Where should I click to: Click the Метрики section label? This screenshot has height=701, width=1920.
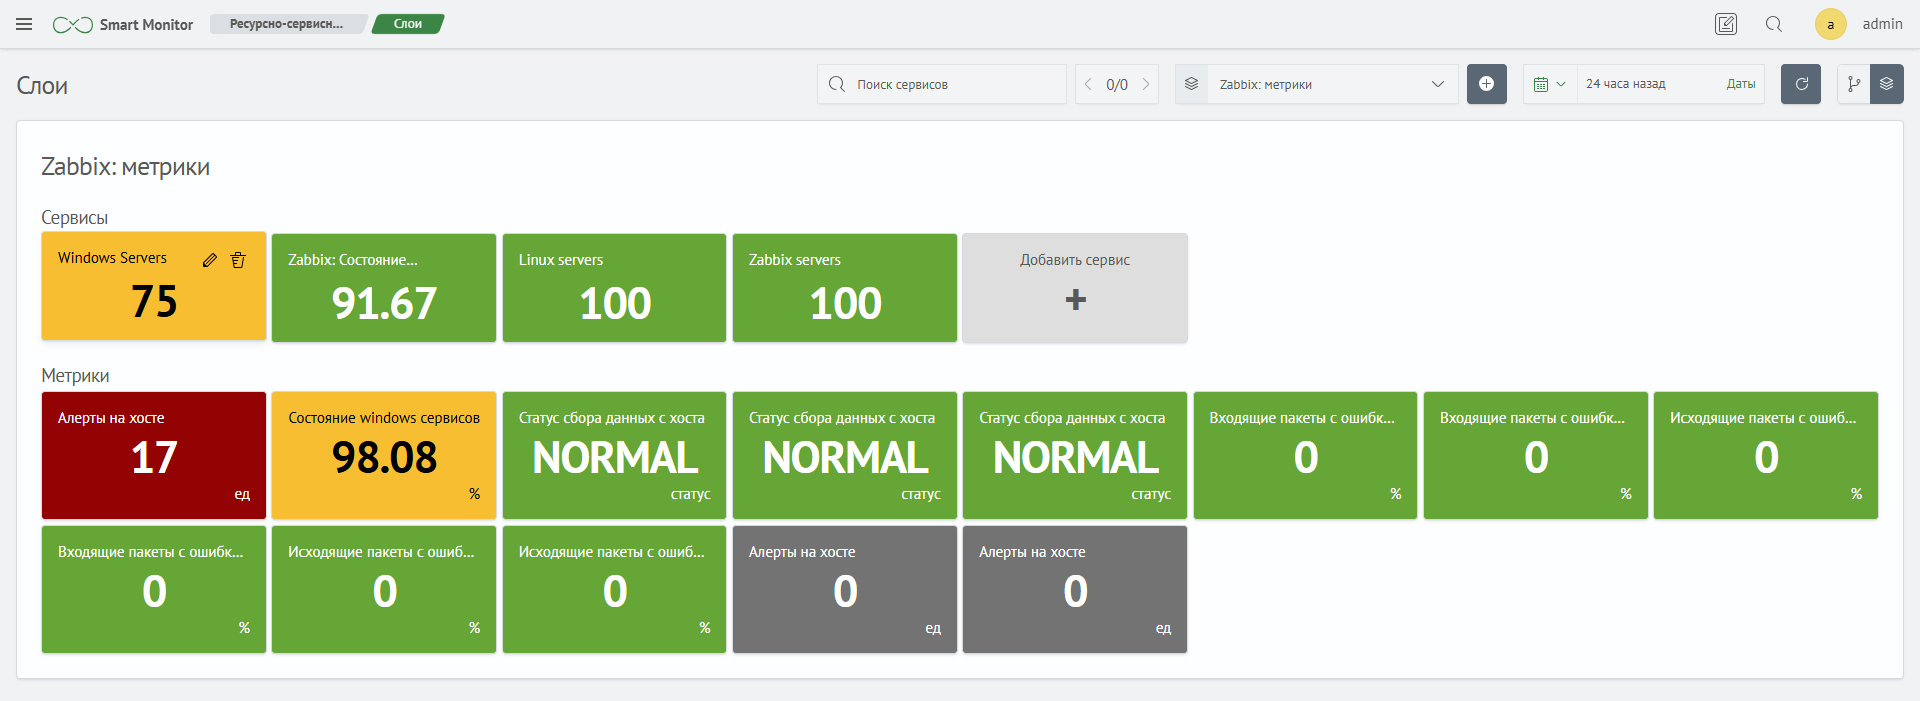tap(75, 376)
